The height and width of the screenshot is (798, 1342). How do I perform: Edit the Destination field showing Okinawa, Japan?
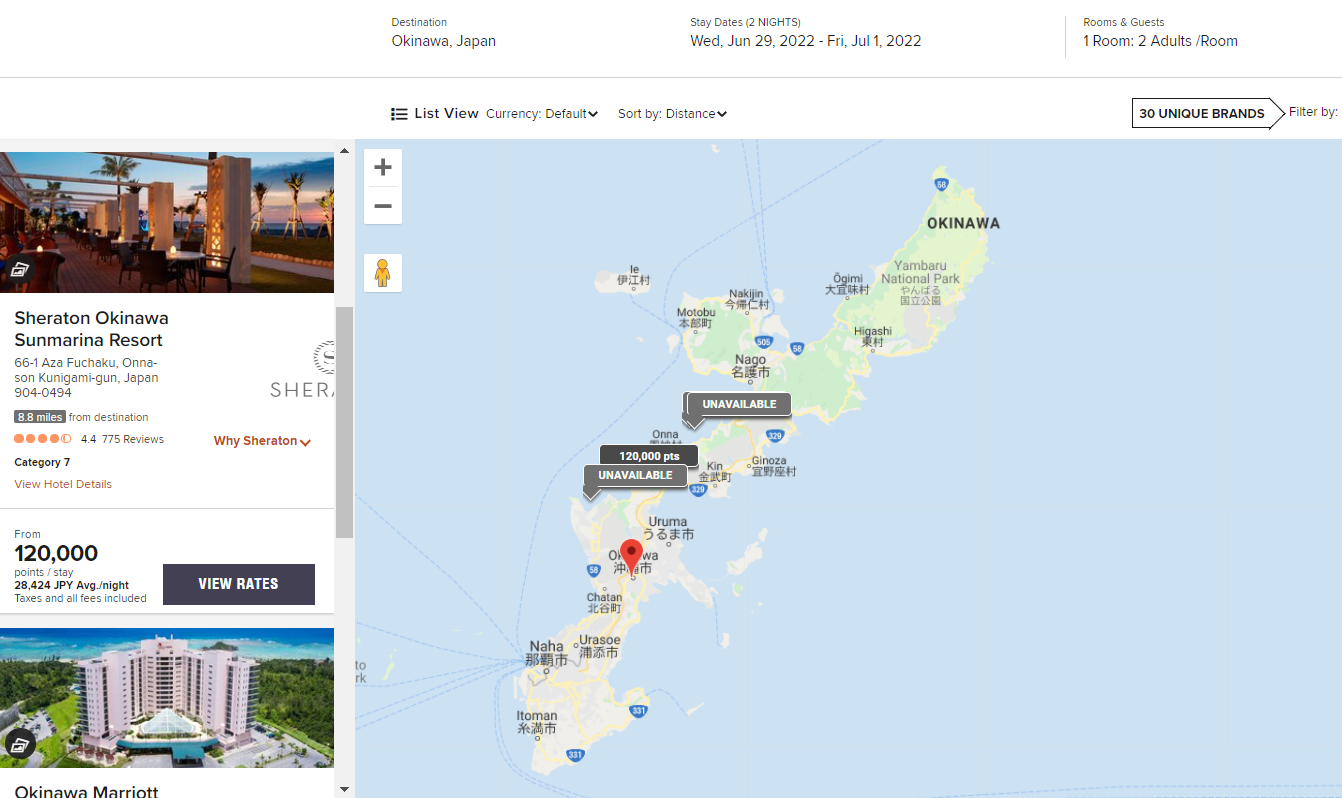pyautogui.click(x=443, y=41)
